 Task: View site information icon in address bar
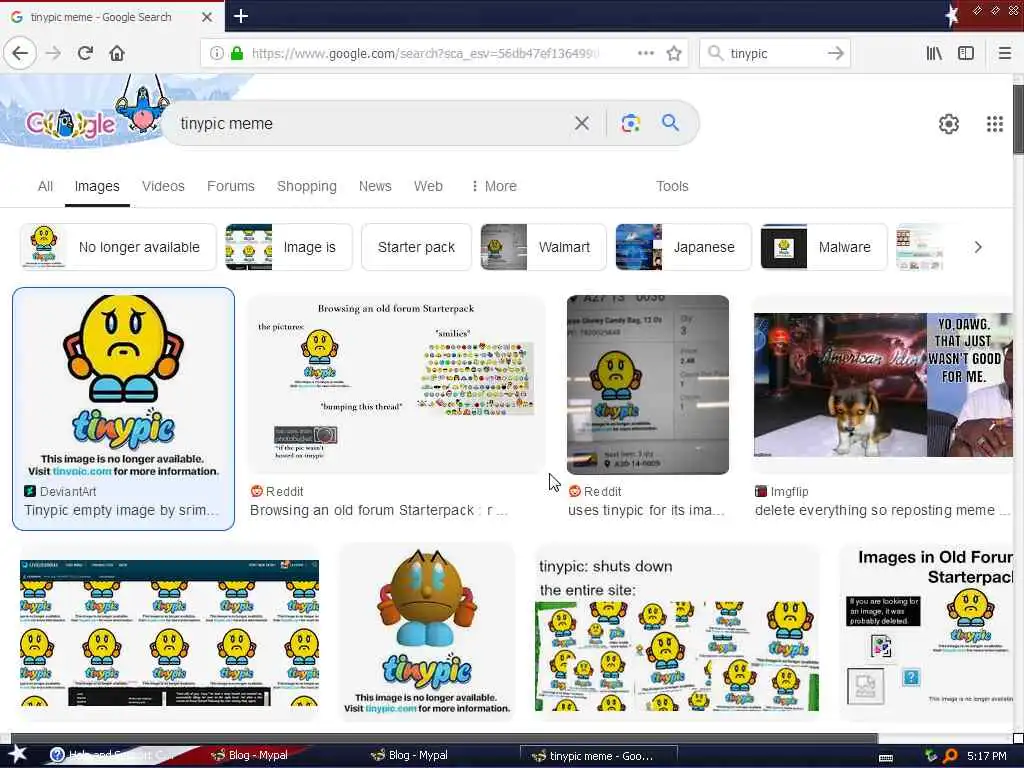(x=216, y=53)
